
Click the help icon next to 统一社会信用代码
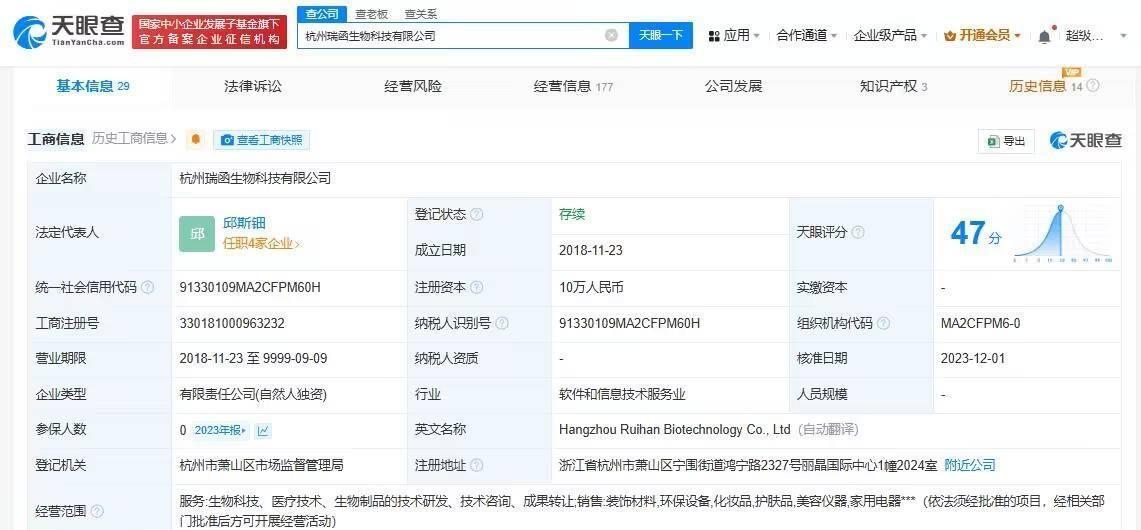click(148, 288)
